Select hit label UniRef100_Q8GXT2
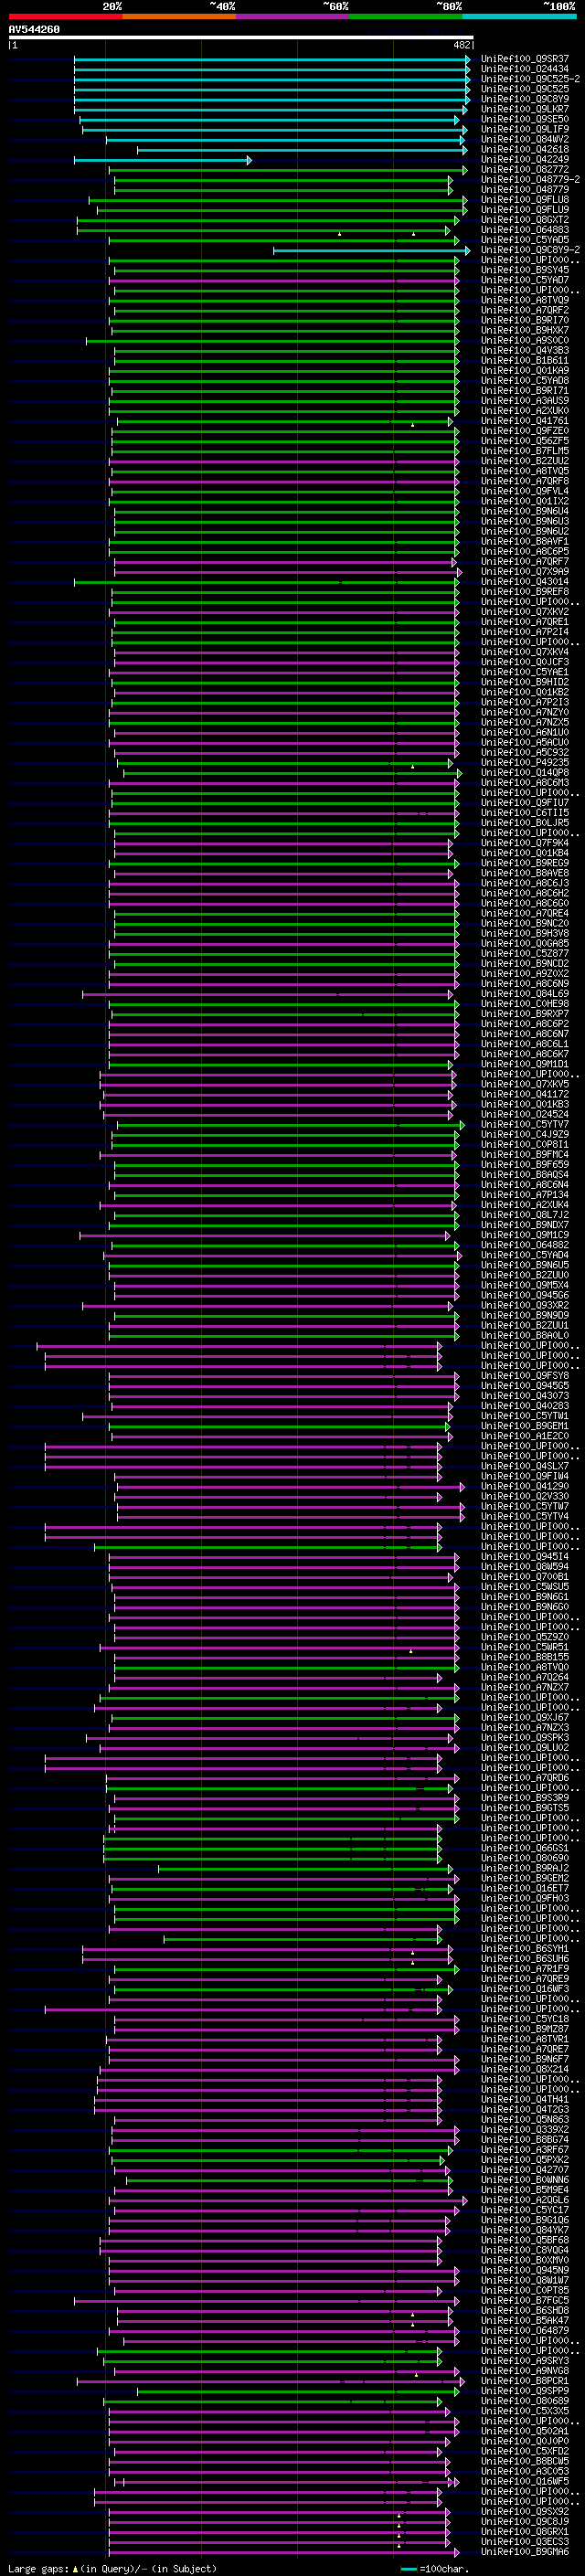The image size is (585, 2576). 525,220
